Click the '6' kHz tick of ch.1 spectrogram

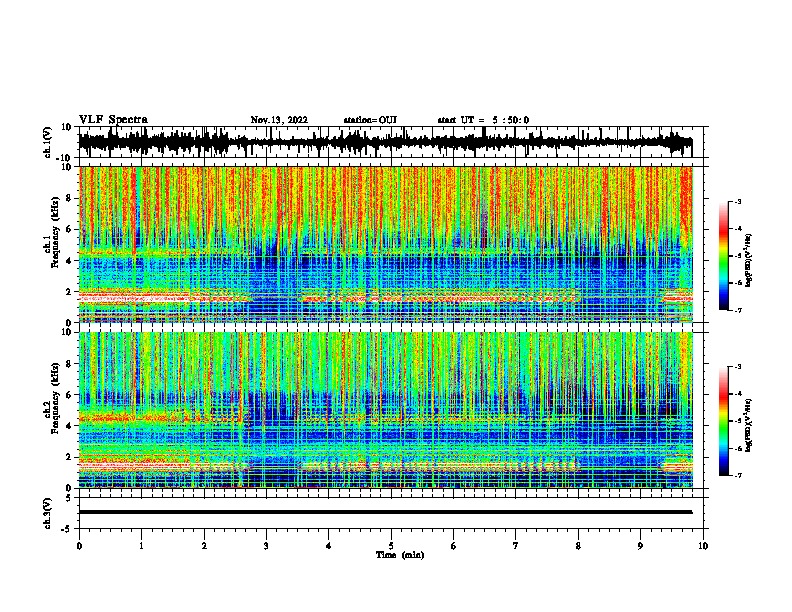coord(69,229)
